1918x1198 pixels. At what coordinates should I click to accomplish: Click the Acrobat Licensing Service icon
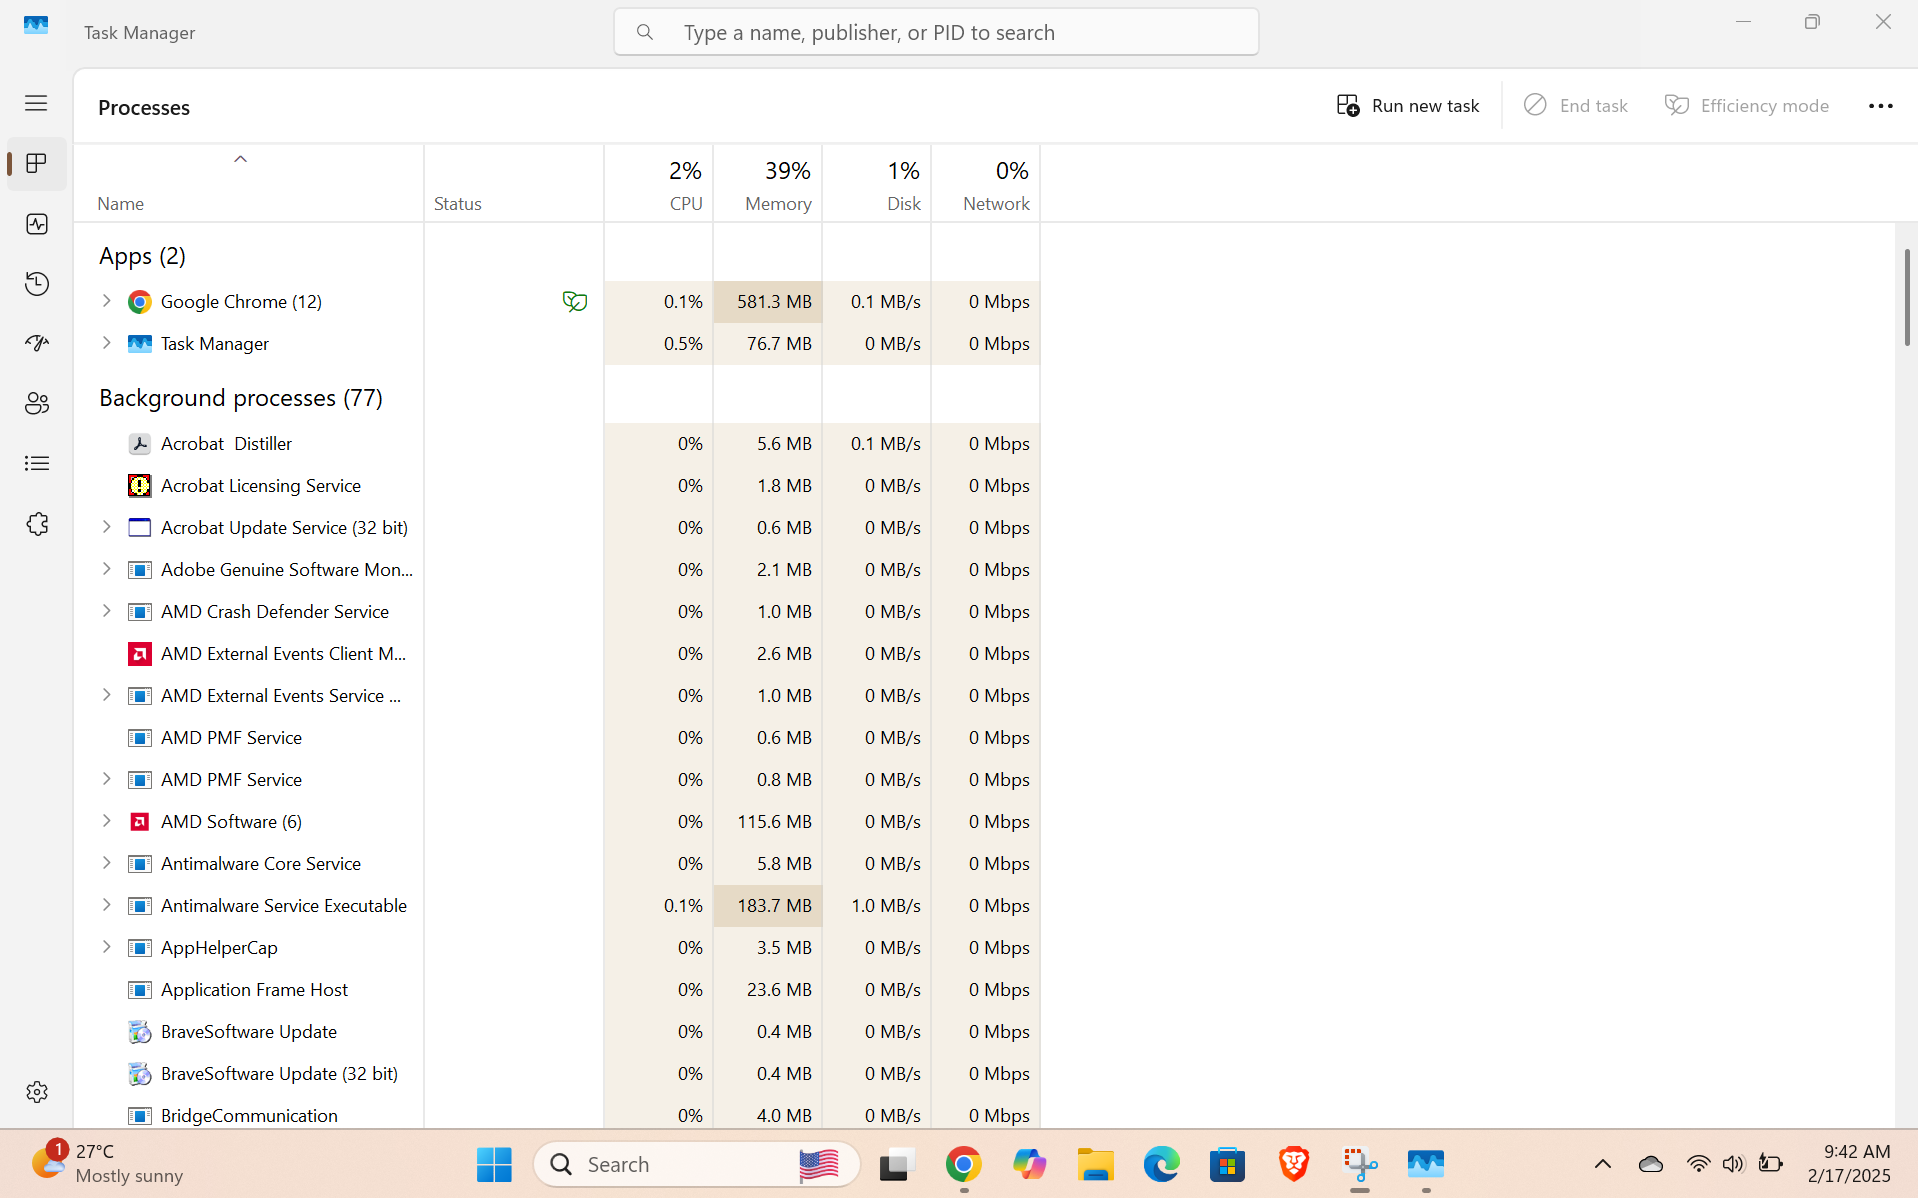(x=140, y=486)
